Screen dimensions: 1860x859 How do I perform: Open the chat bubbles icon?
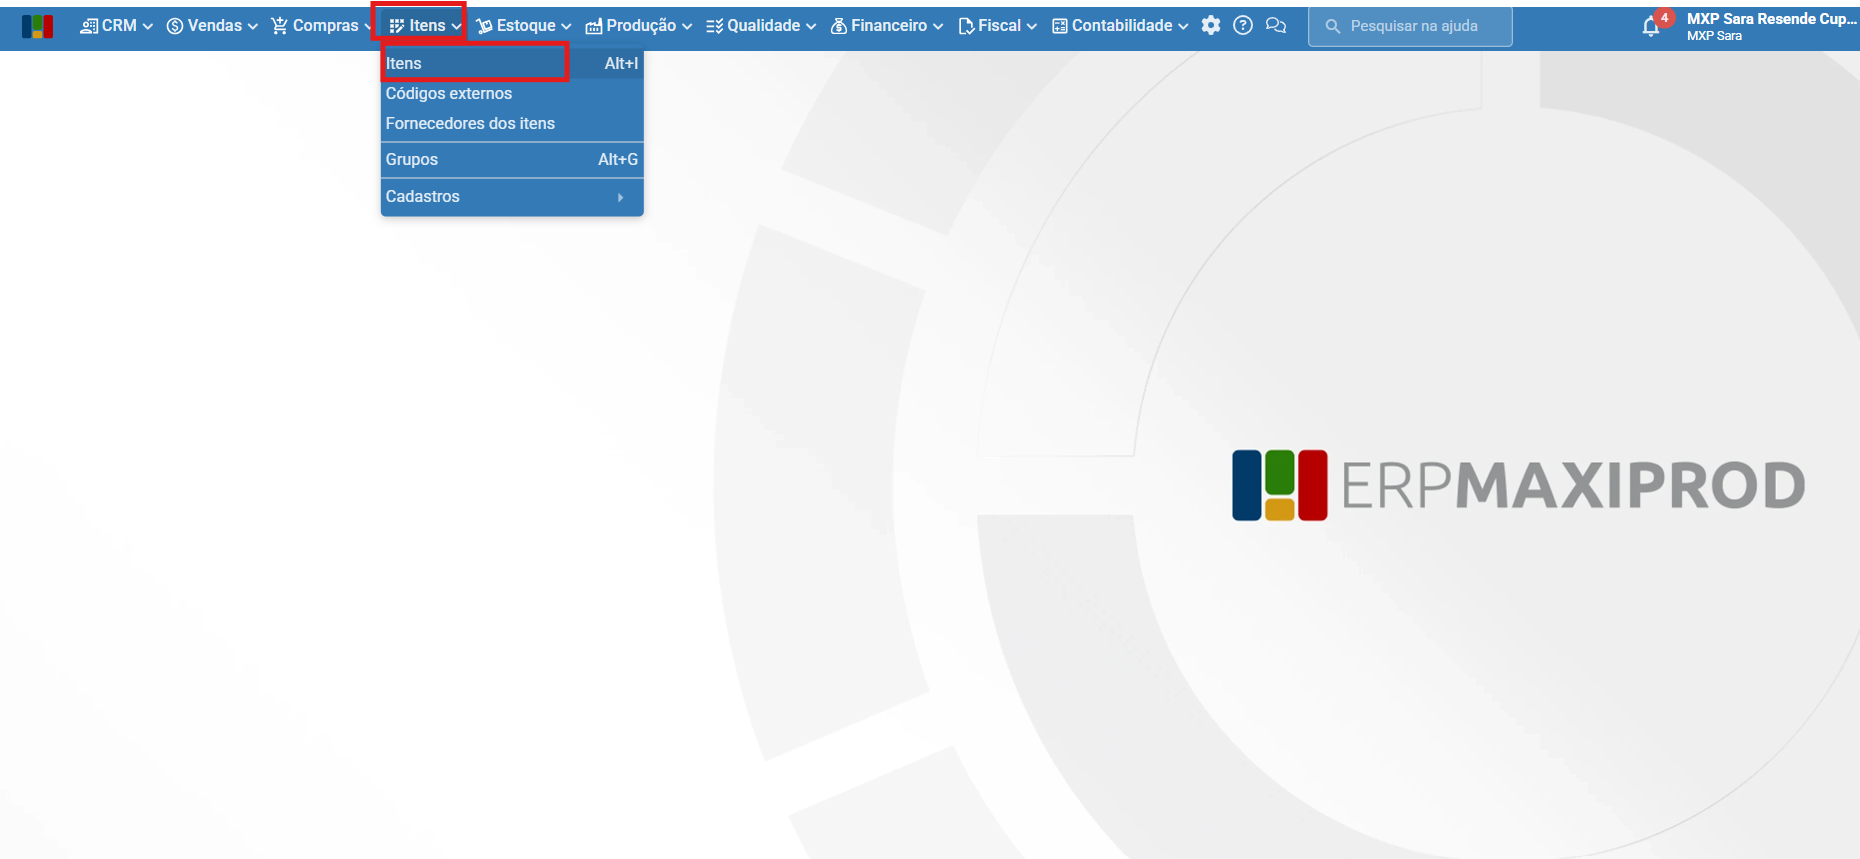[1276, 25]
